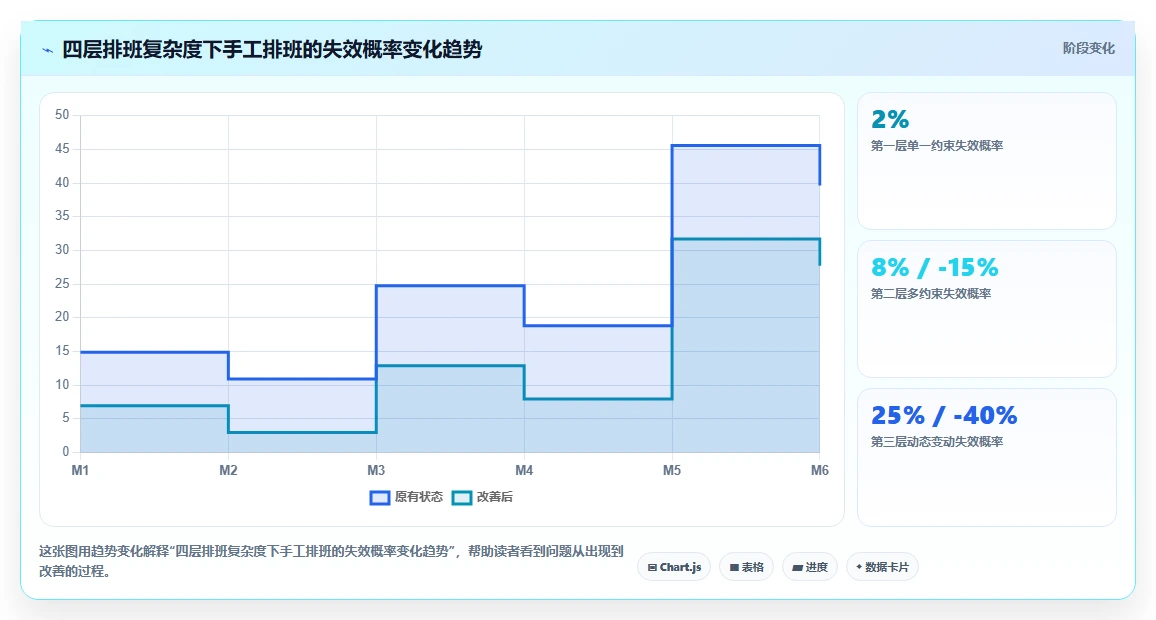Toggle the 改善后 legend series

pos(482,498)
